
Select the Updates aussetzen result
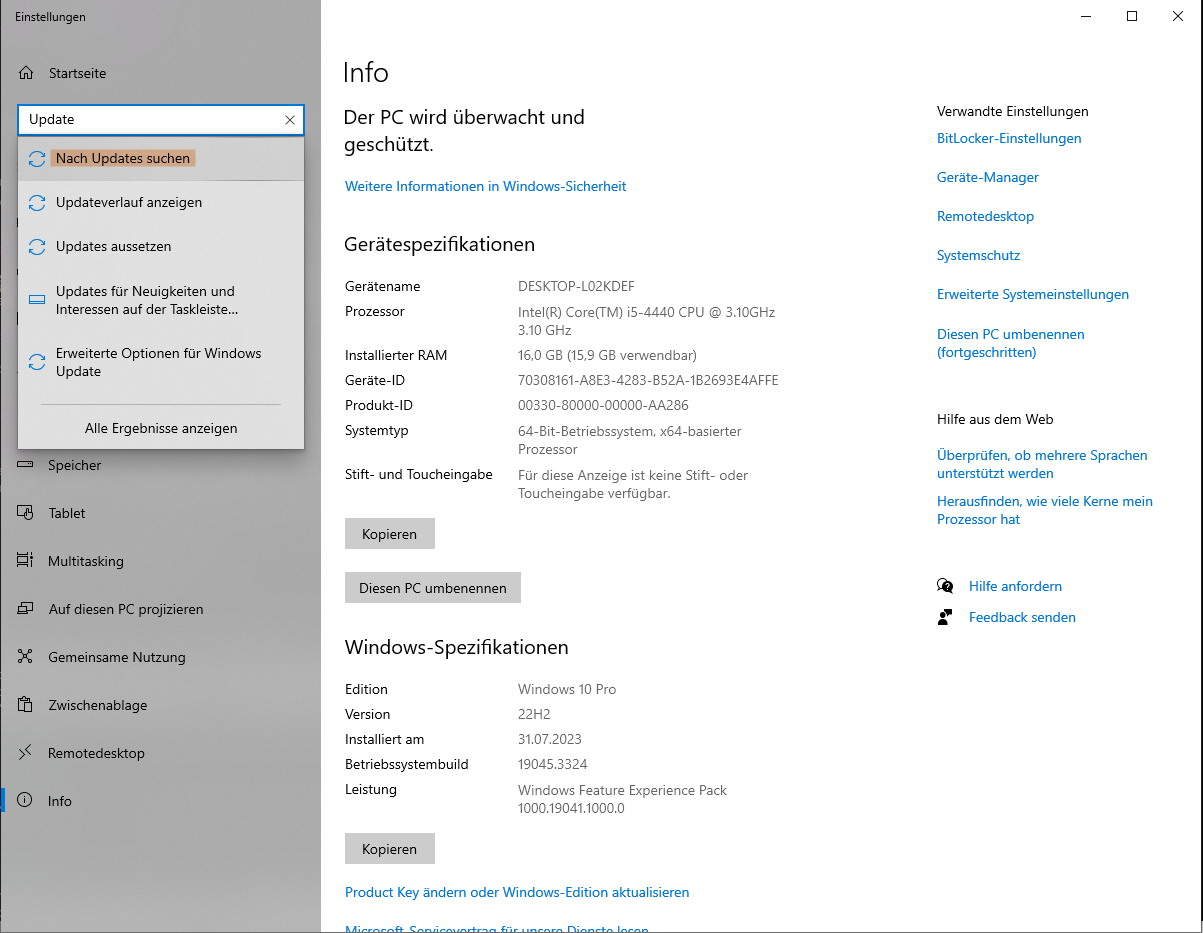161,247
